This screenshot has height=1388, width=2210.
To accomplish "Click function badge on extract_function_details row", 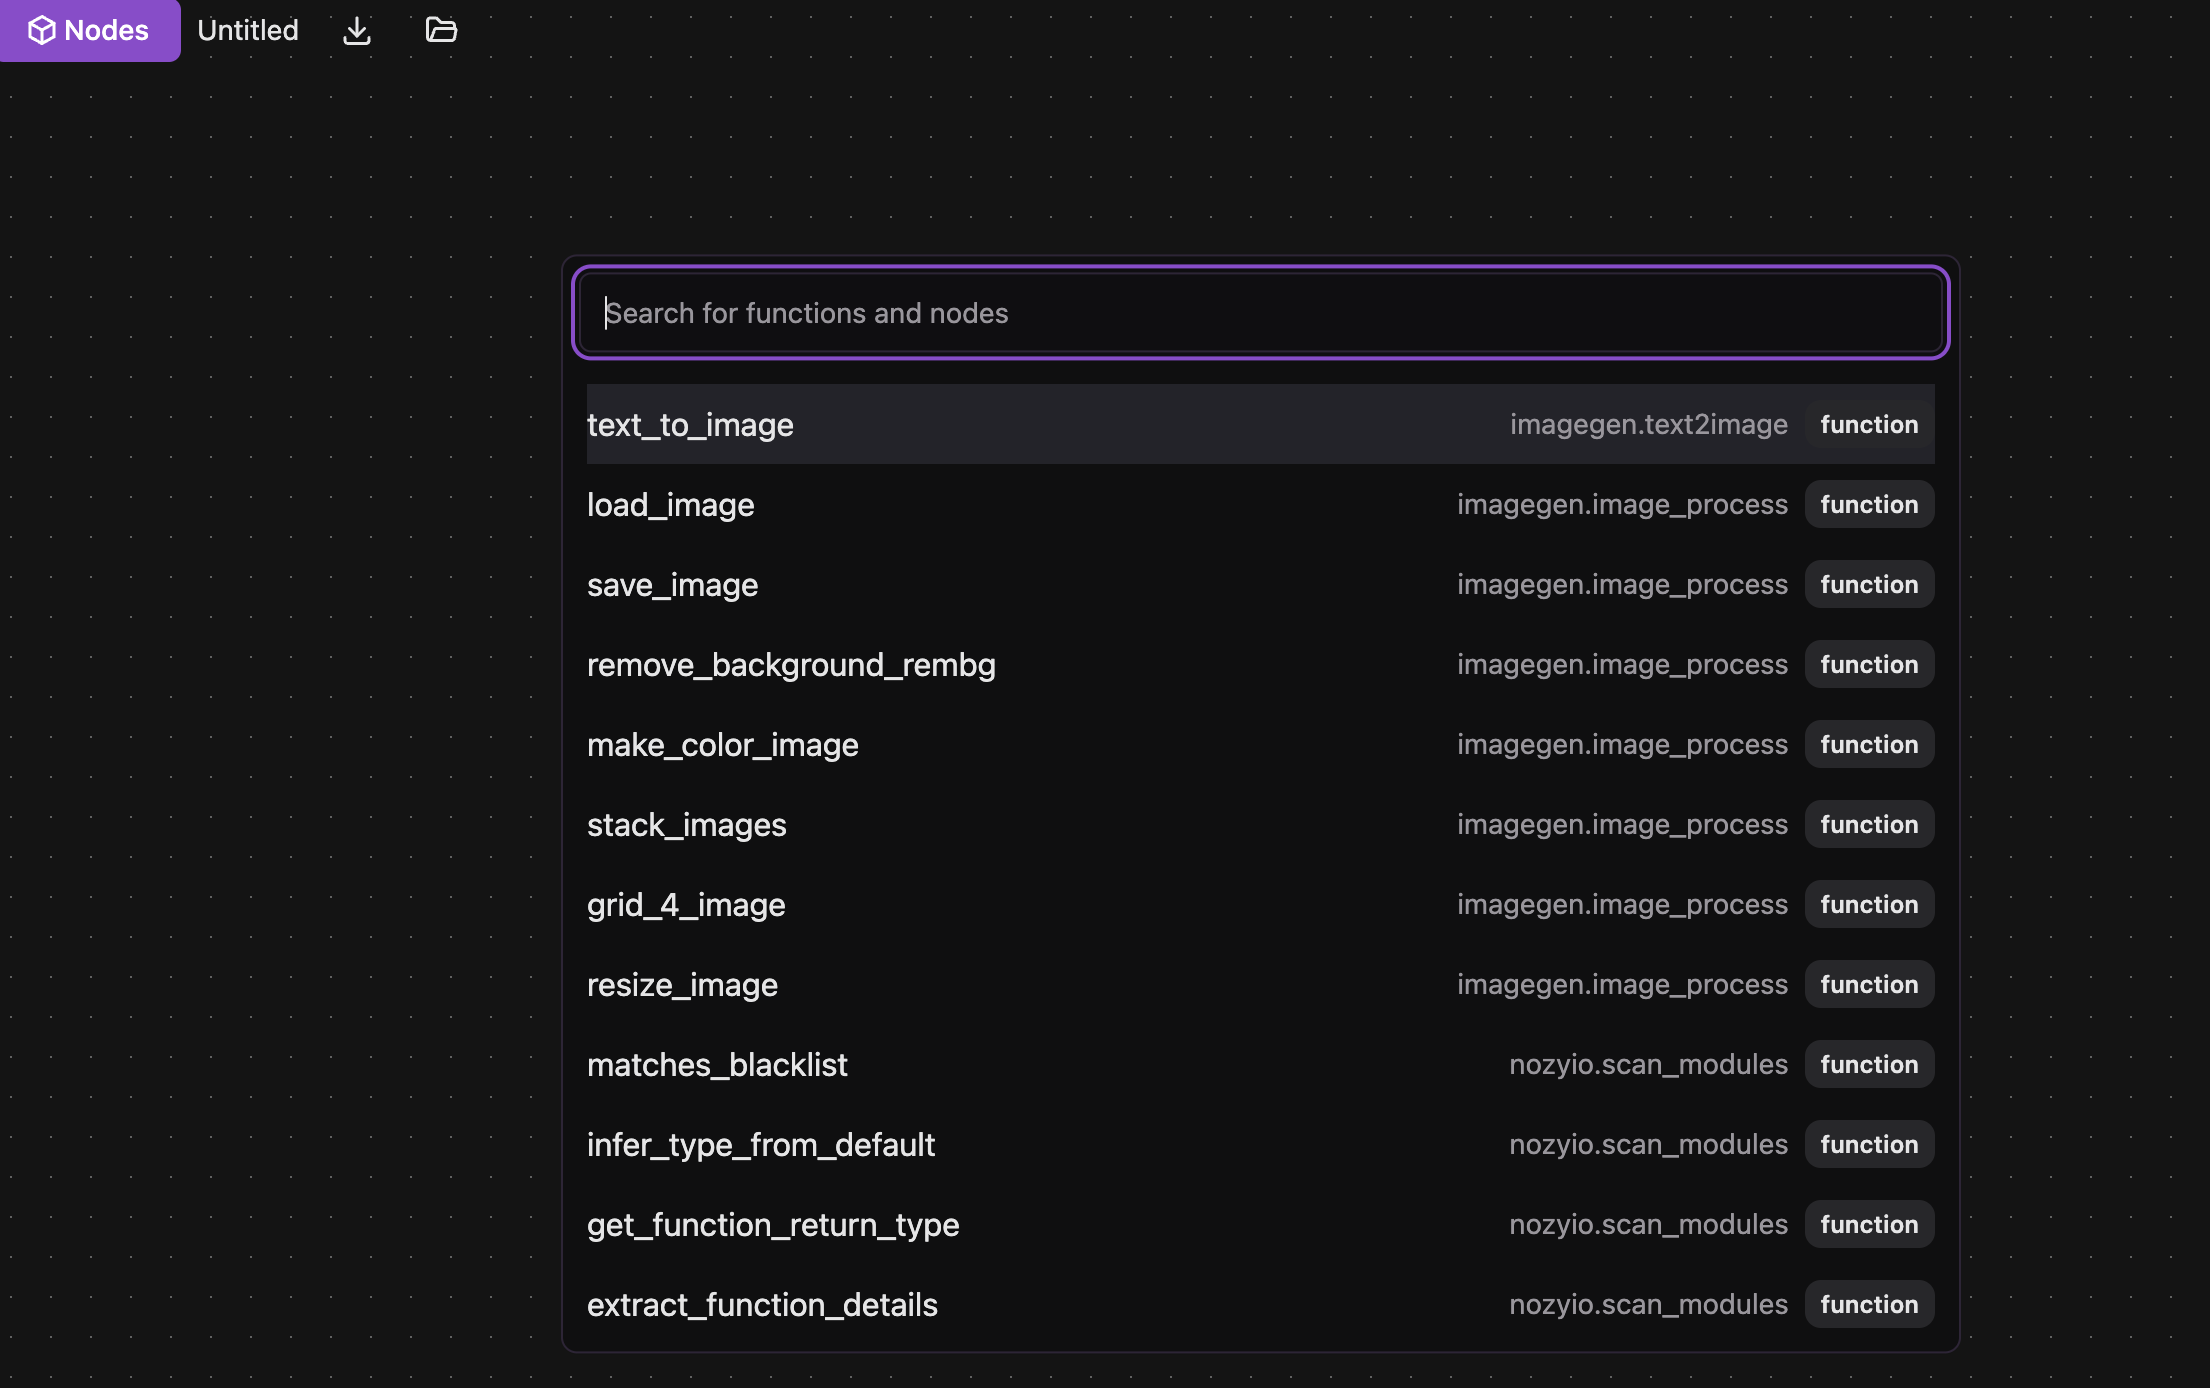I will coord(1869,1304).
